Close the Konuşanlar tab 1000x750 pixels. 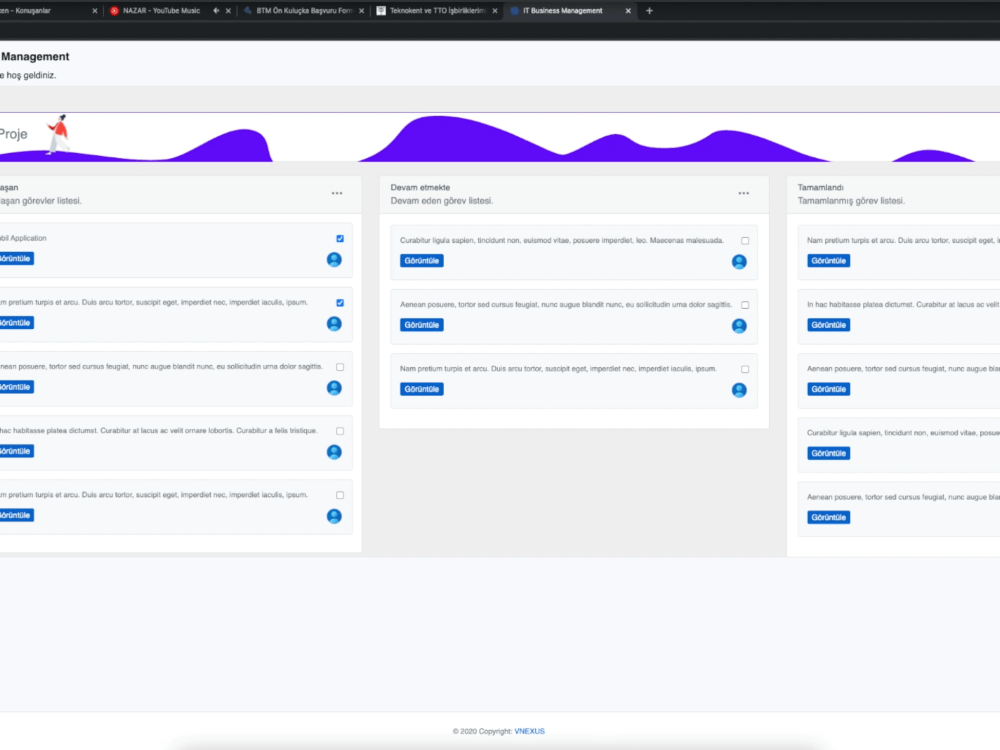point(95,11)
